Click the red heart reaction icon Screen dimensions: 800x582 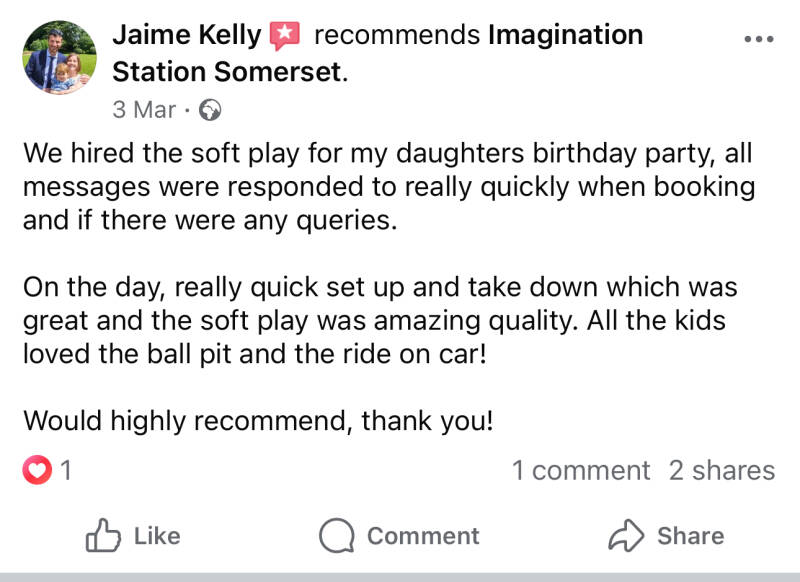pos(36,470)
